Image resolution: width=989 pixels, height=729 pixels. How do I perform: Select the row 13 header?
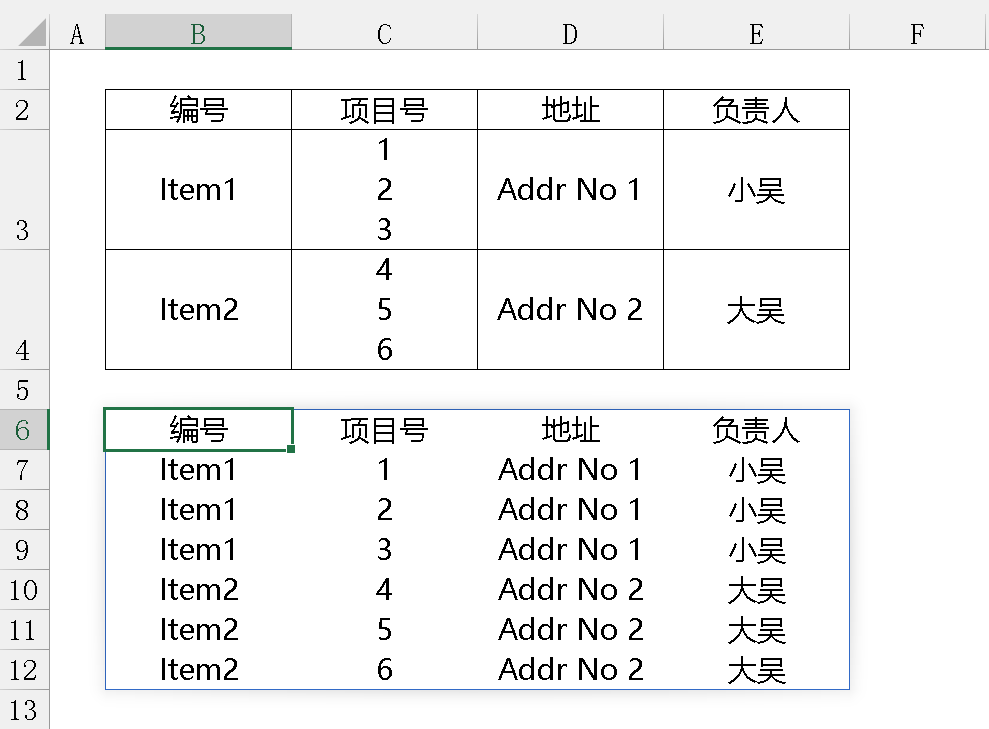point(23,710)
